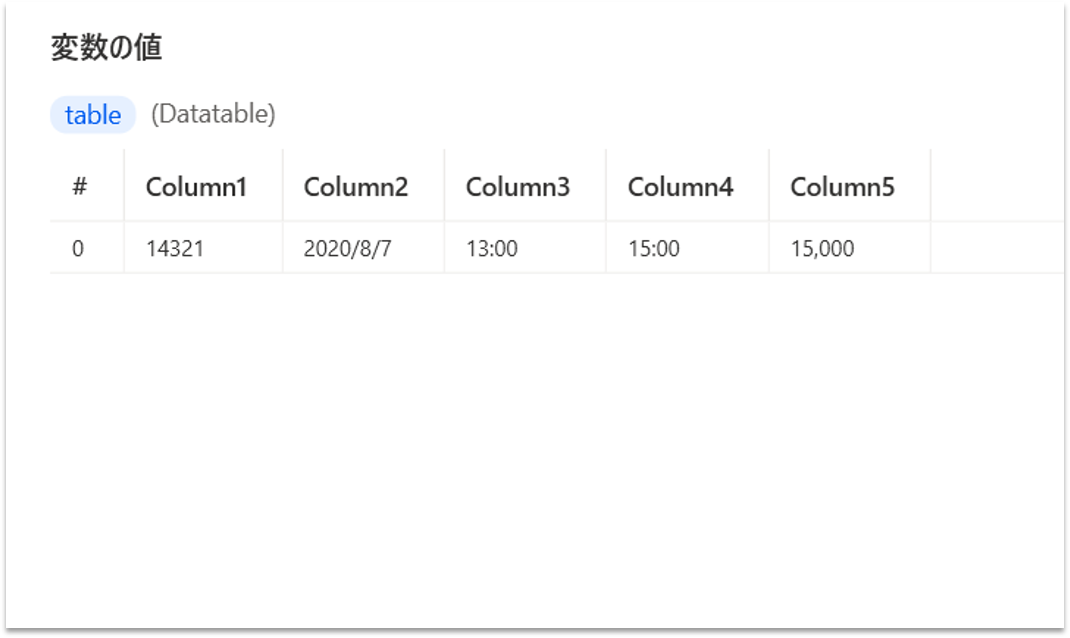Click the empty header cell after Column5
The height and width of the screenshot is (638, 1070).
click(x=995, y=187)
